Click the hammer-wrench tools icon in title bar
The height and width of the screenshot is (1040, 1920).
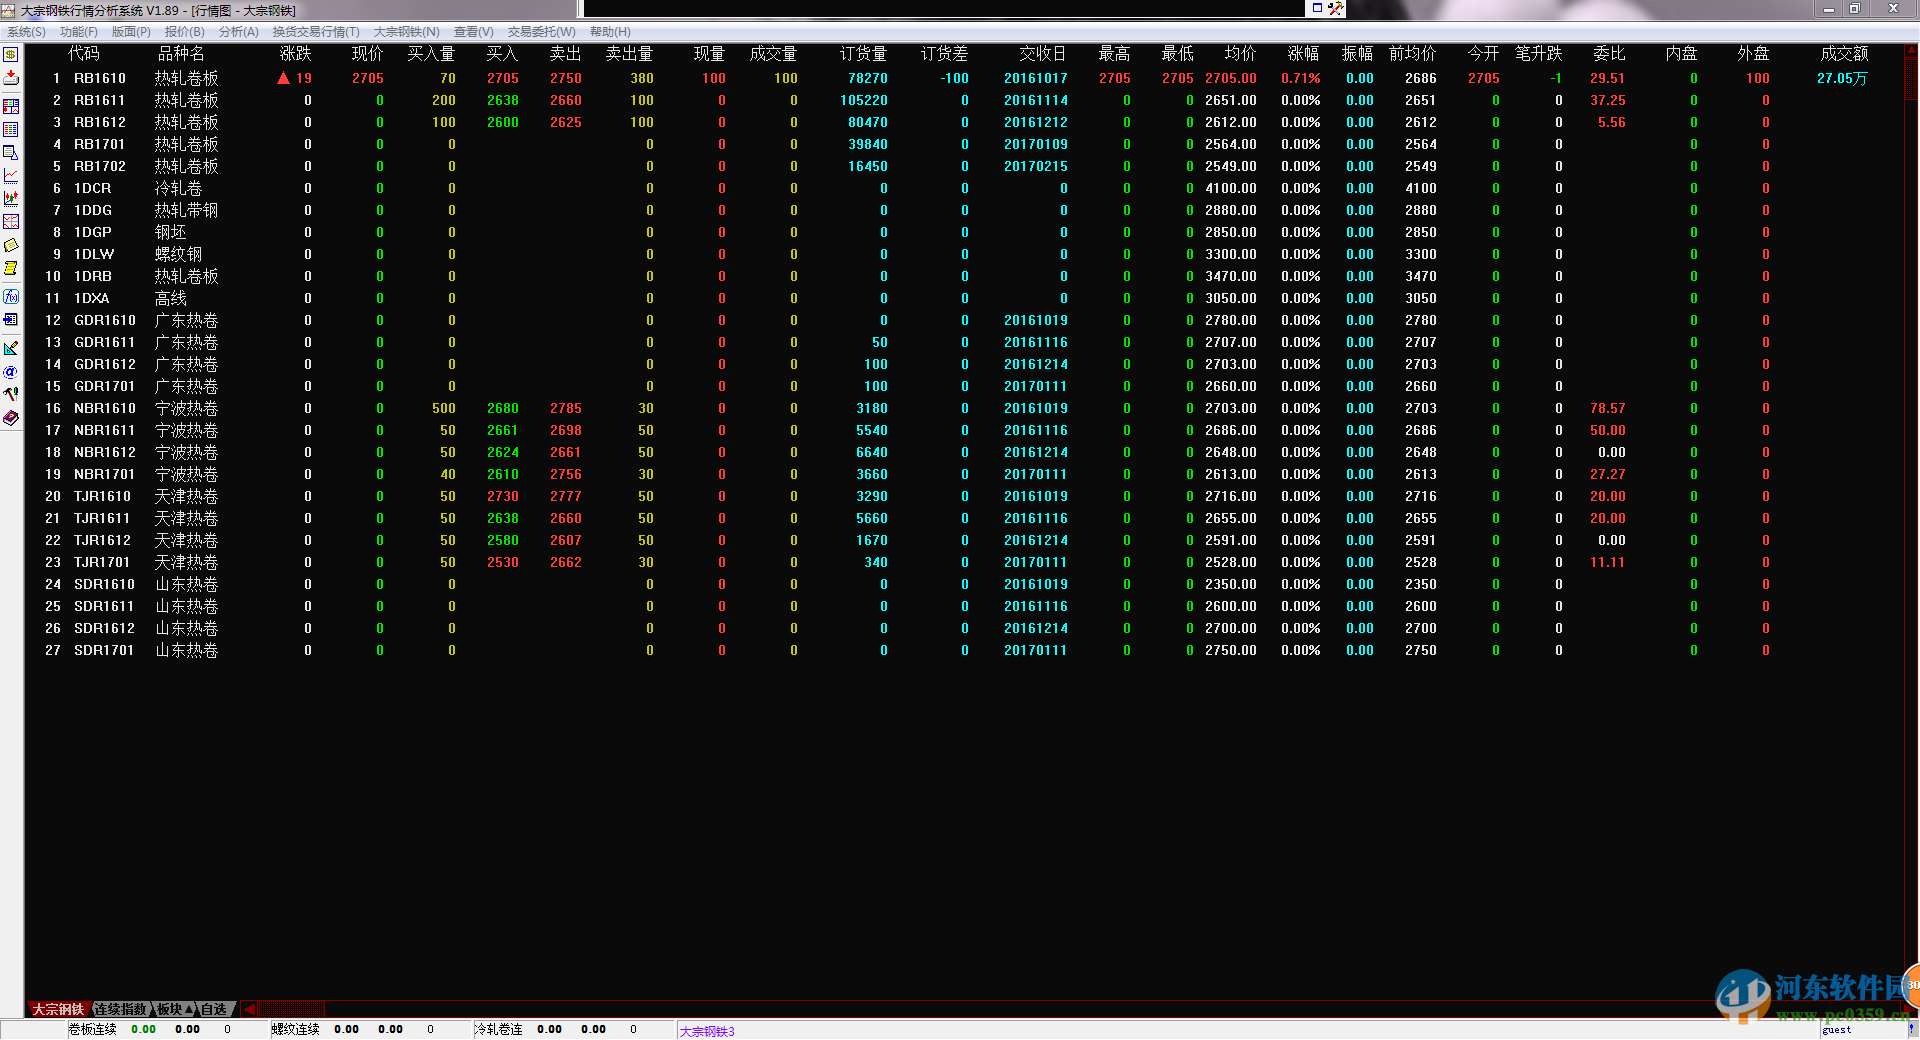1335,8
